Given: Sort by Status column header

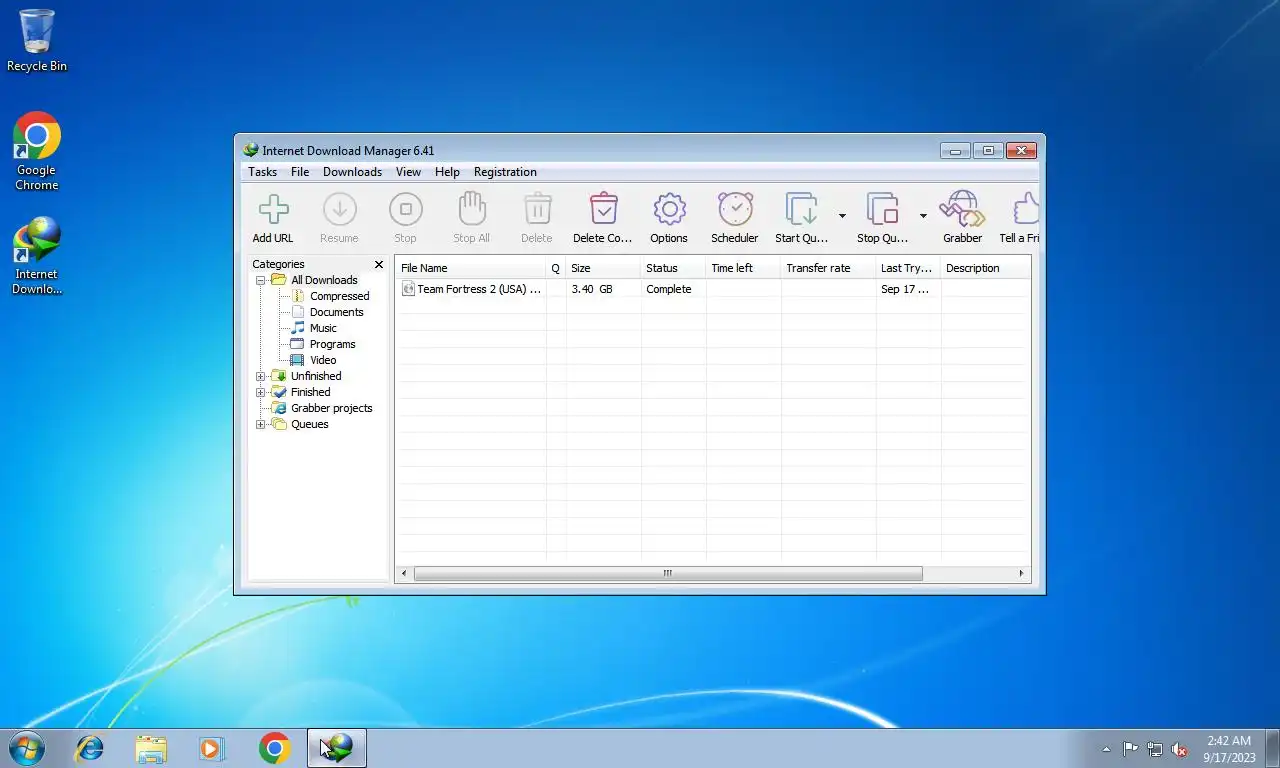Looking at the screenshot, I should click(x=673, y=268).
